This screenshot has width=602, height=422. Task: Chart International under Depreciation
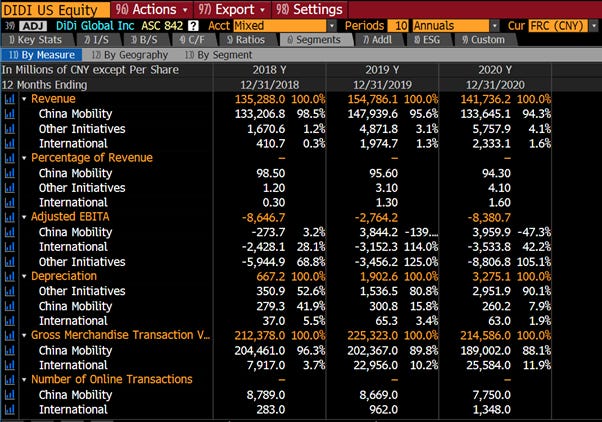pyautogui.click(x=10, y=321)
